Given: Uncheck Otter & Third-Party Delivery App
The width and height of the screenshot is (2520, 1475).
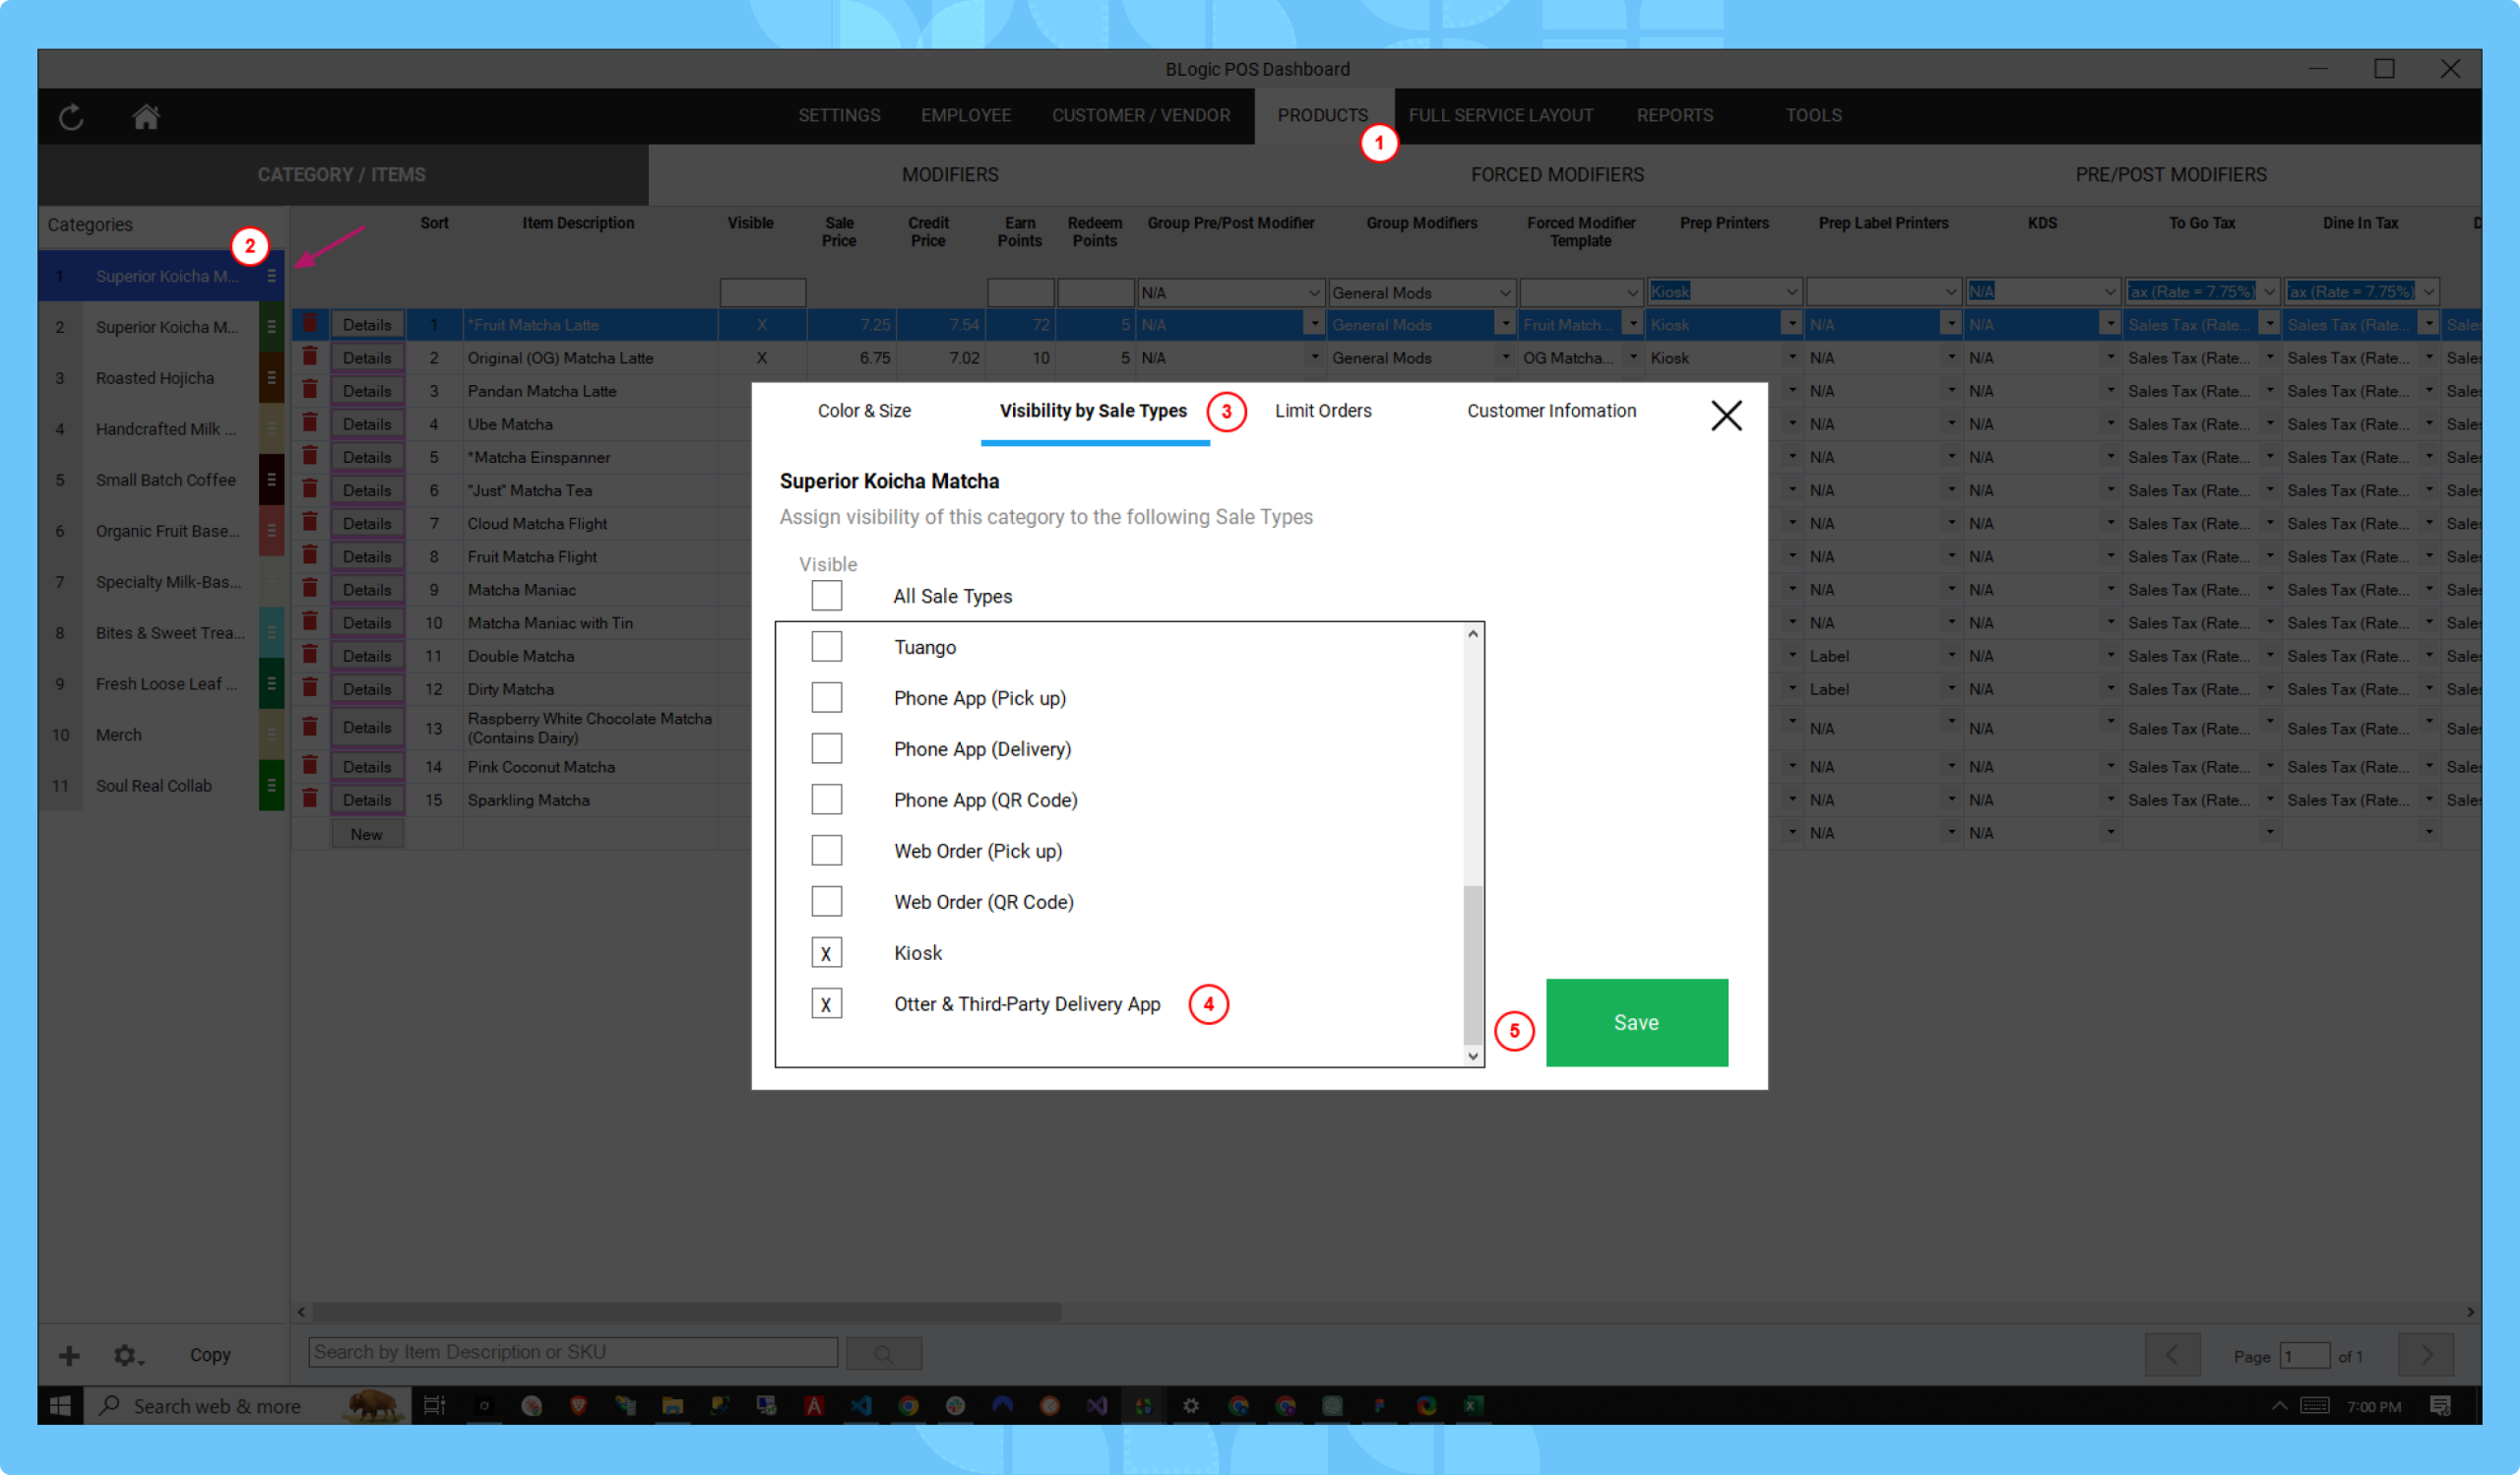Looking at the screenshot, I should tap(826, 1004).
